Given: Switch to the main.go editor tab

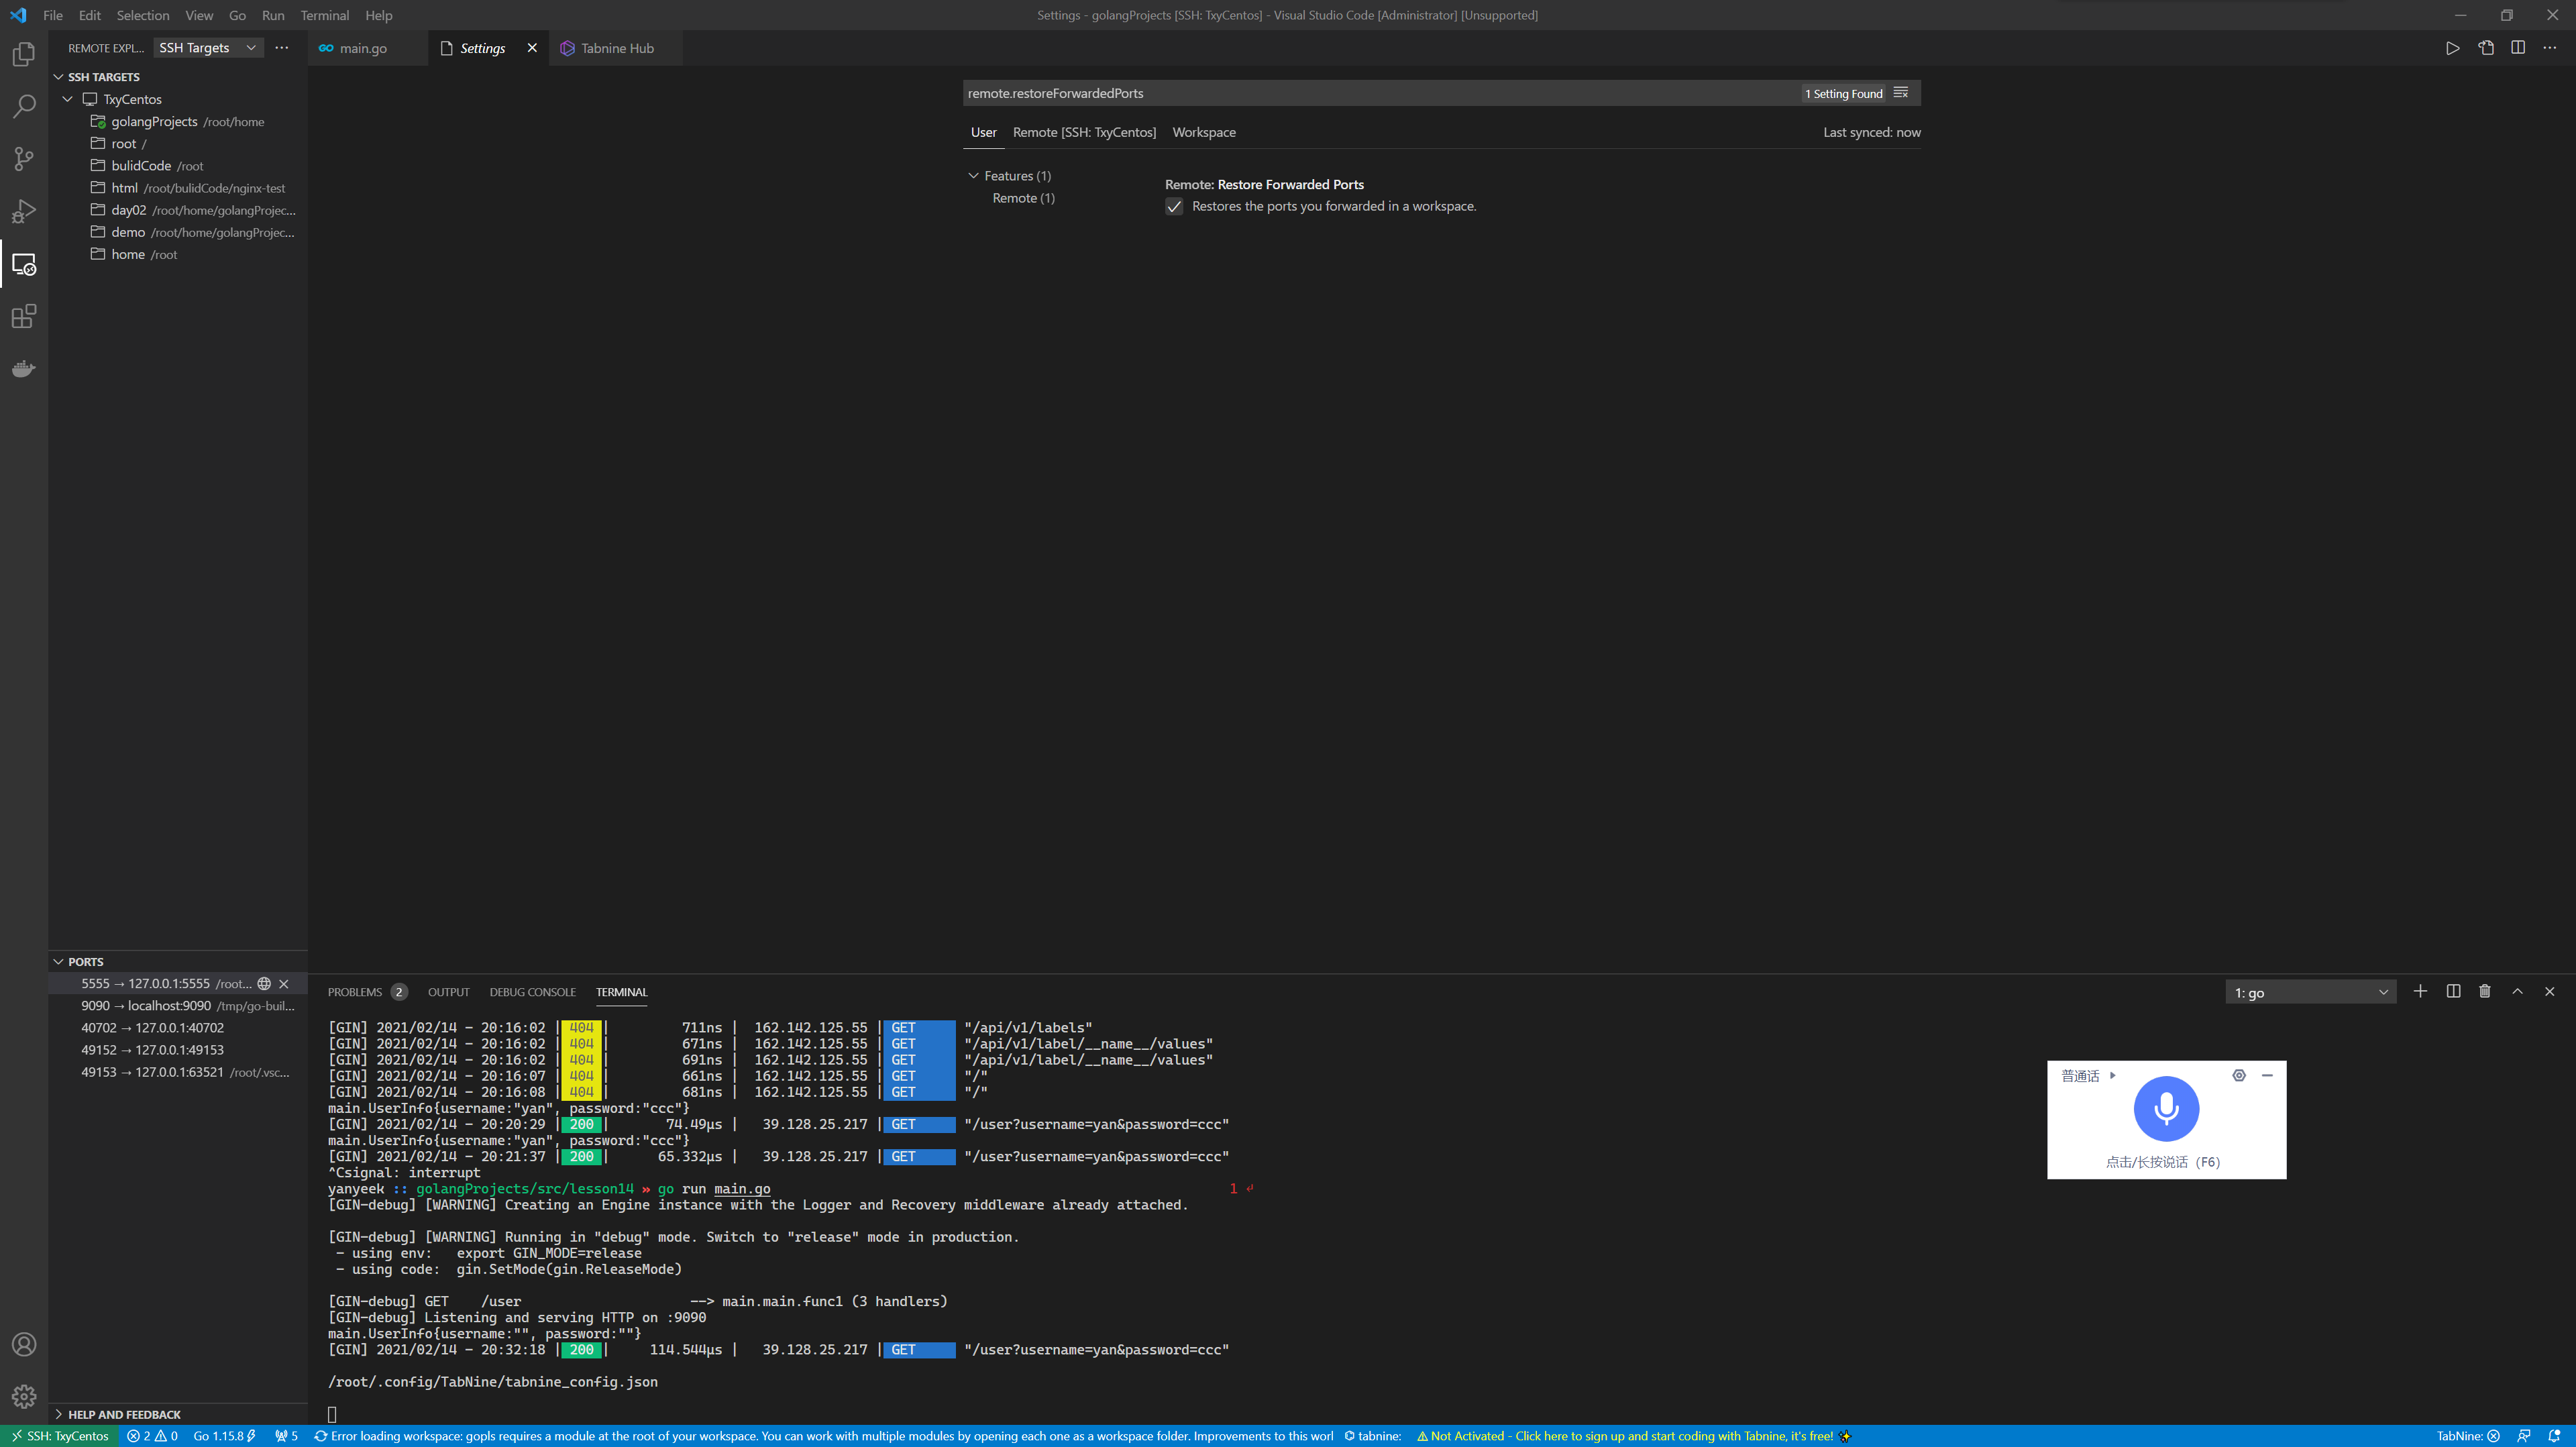Looking at the screenshot, I should (x=363, y=47).
